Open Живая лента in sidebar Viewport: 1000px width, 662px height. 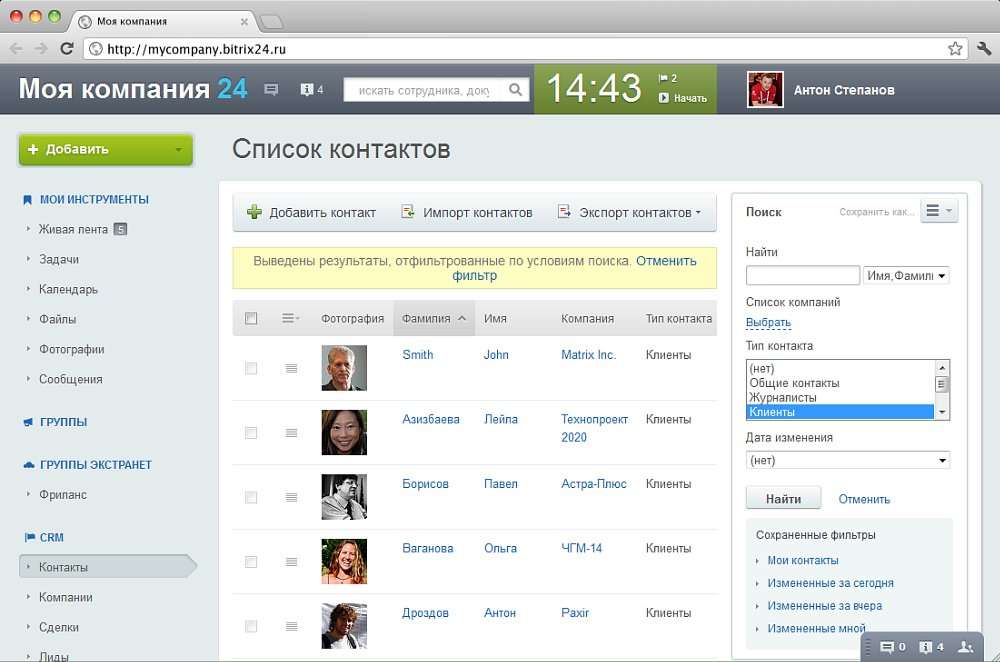[x=73, y=229]
